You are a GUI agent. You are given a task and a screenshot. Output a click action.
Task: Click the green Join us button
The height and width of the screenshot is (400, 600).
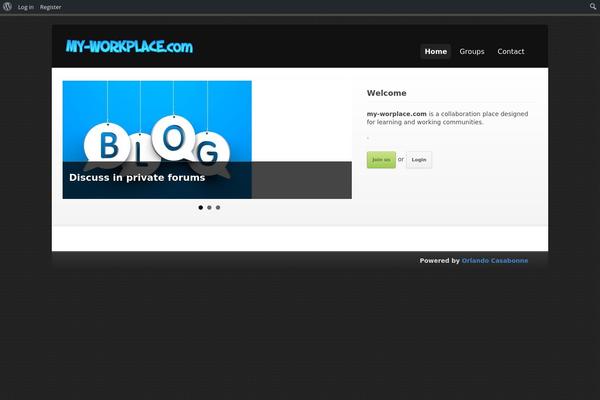coord(381,160)
